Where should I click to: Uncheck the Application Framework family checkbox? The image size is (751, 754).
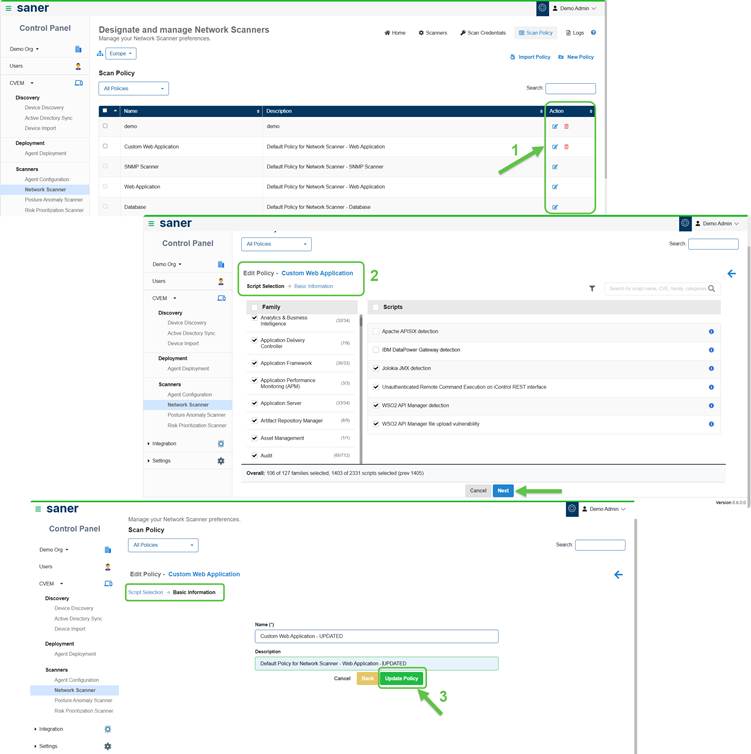(x=254, y=363)
